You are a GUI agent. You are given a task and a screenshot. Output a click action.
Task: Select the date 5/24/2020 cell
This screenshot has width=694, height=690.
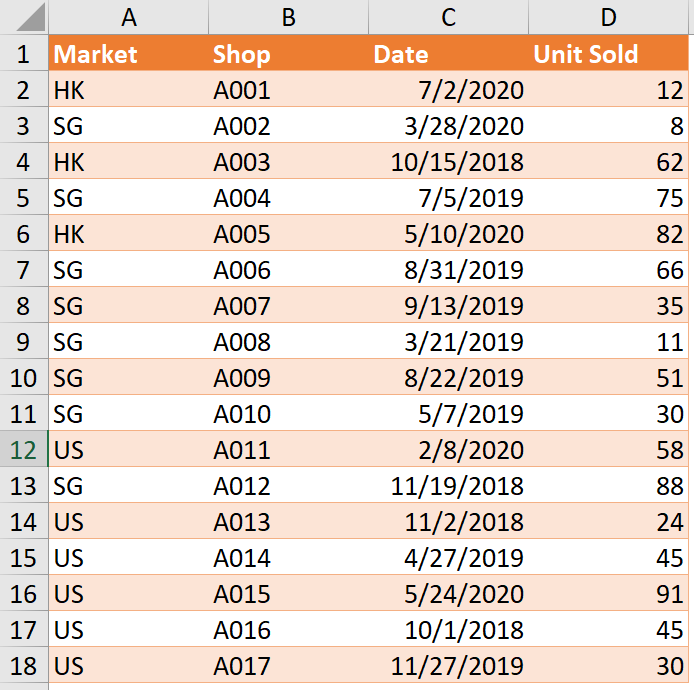(x=448, y=594)
